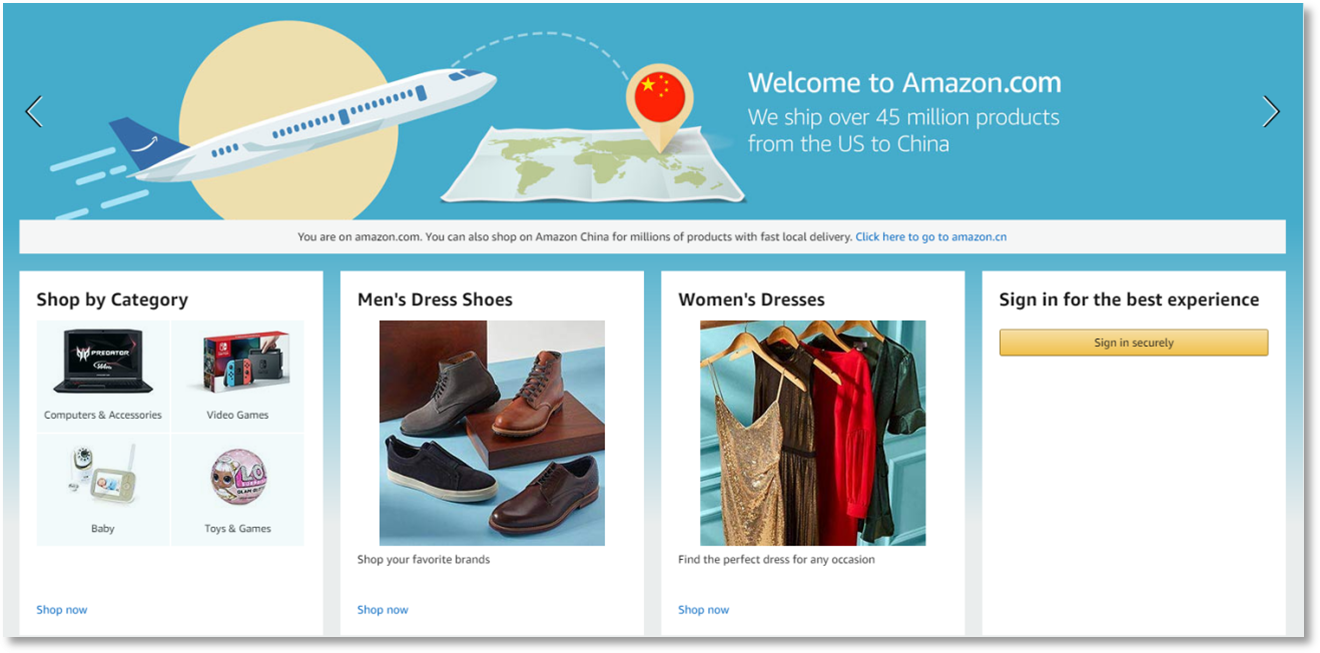
Task: Click Shop now under Shop by Category
Action: [62, 610]
